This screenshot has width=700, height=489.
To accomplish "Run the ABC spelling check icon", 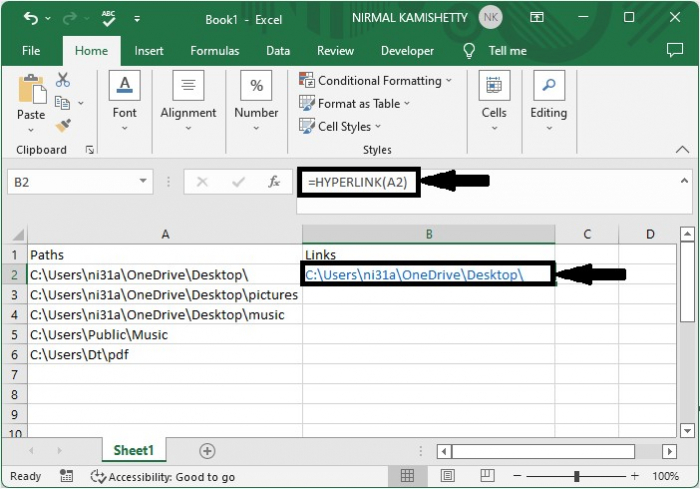I will pos(108,18).
